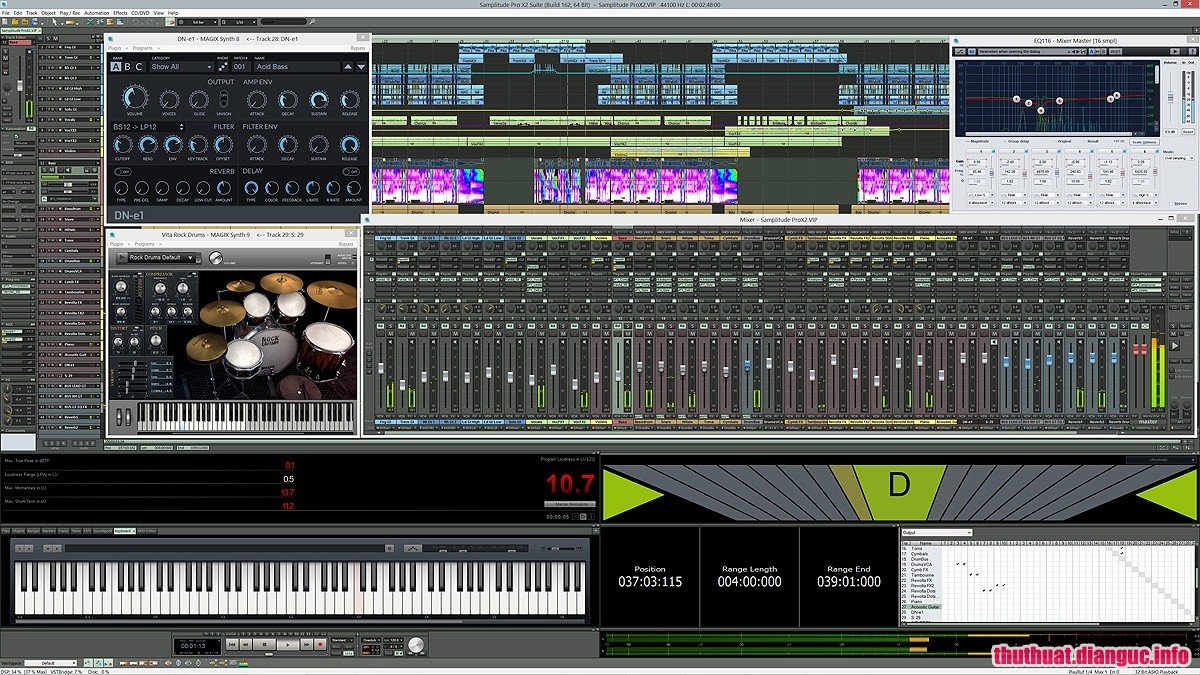Click the open folder icon in main toolbar
This screenshot has height=675, width=1200.
[15, 22]
